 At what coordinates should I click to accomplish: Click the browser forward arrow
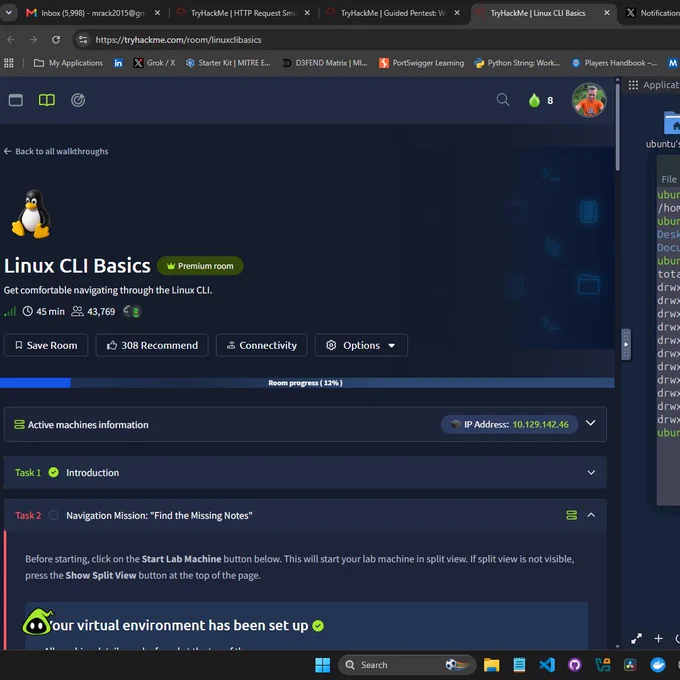click(x=33, y=40)
